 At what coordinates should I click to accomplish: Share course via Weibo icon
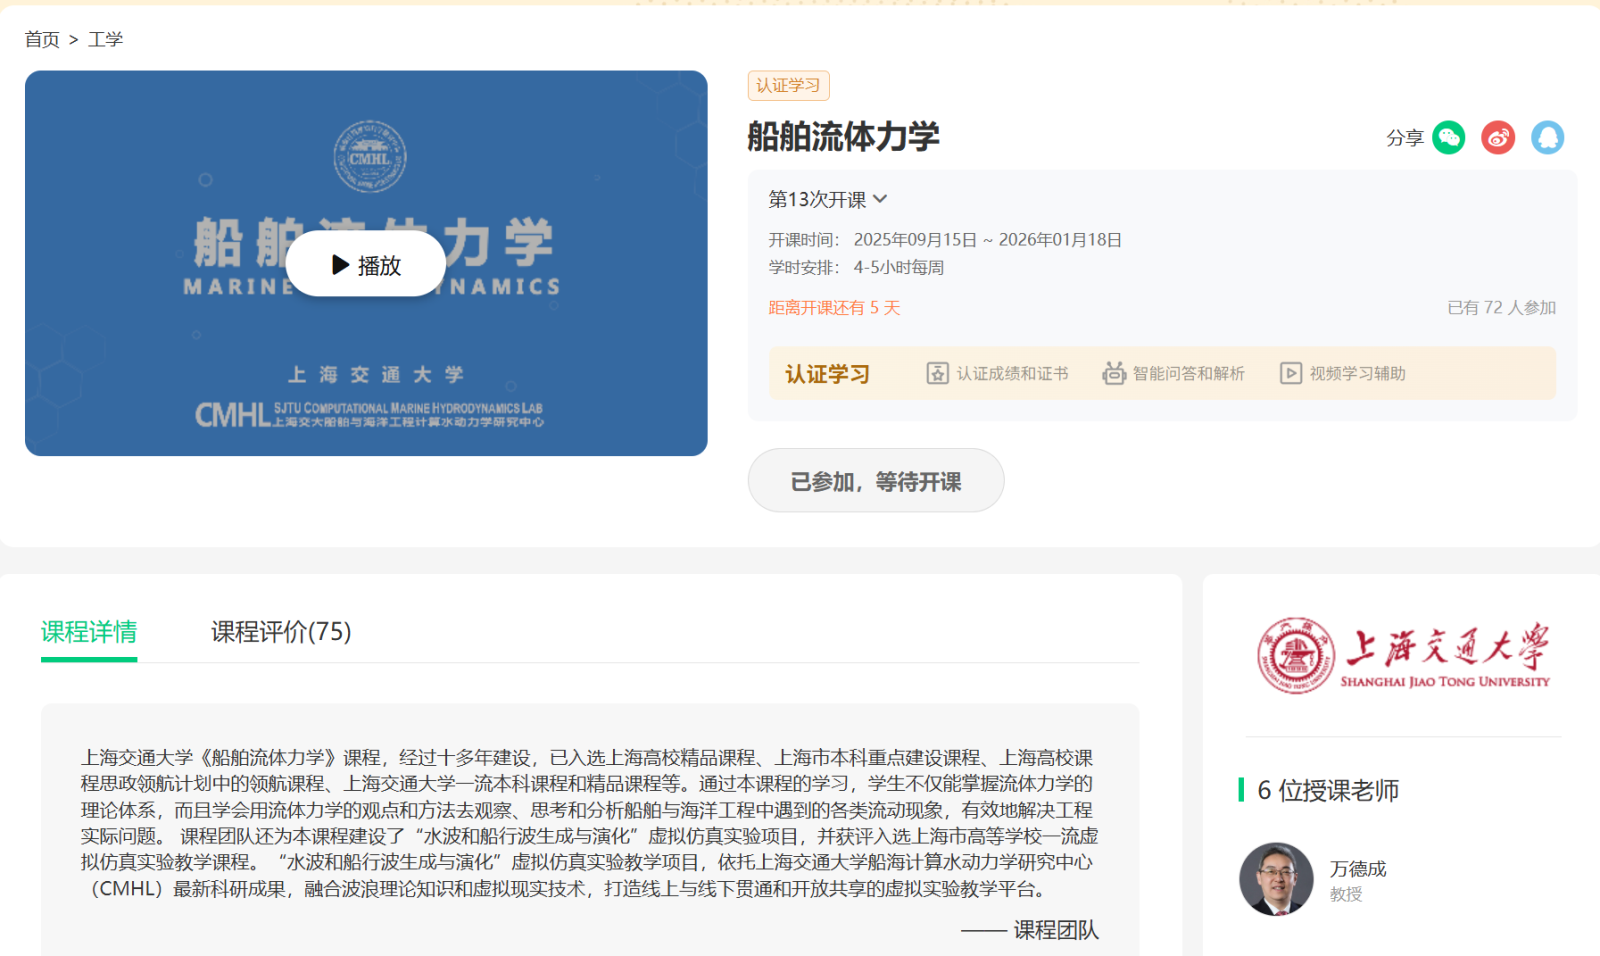tap(1498, 137)
